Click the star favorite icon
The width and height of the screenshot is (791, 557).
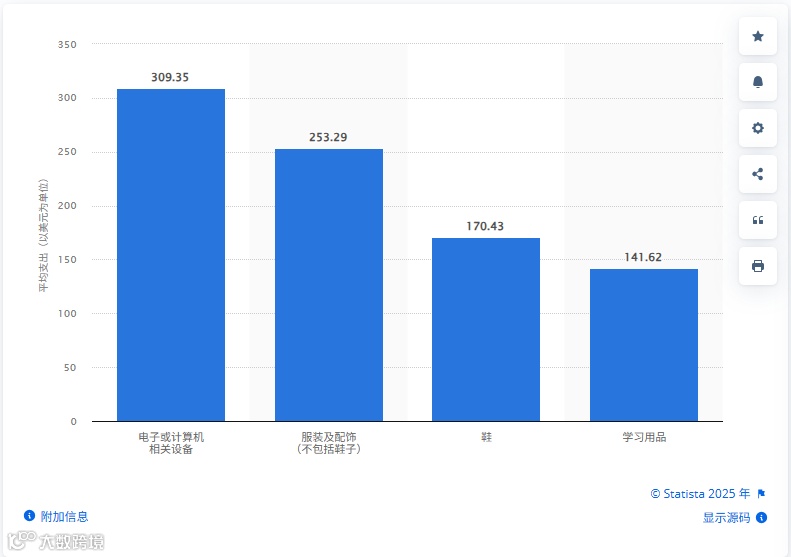click(x=758, y=36)
